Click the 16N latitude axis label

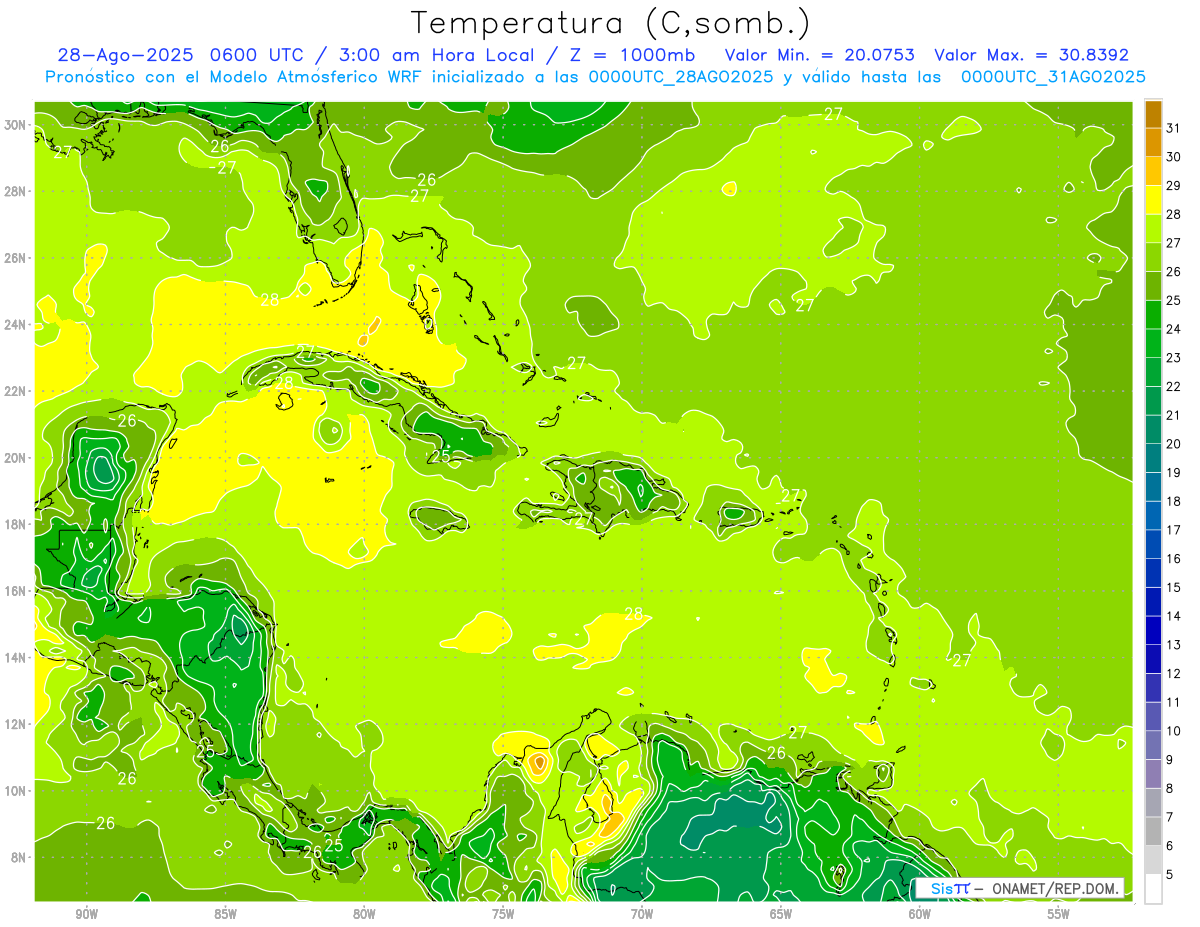click(17, 591)
